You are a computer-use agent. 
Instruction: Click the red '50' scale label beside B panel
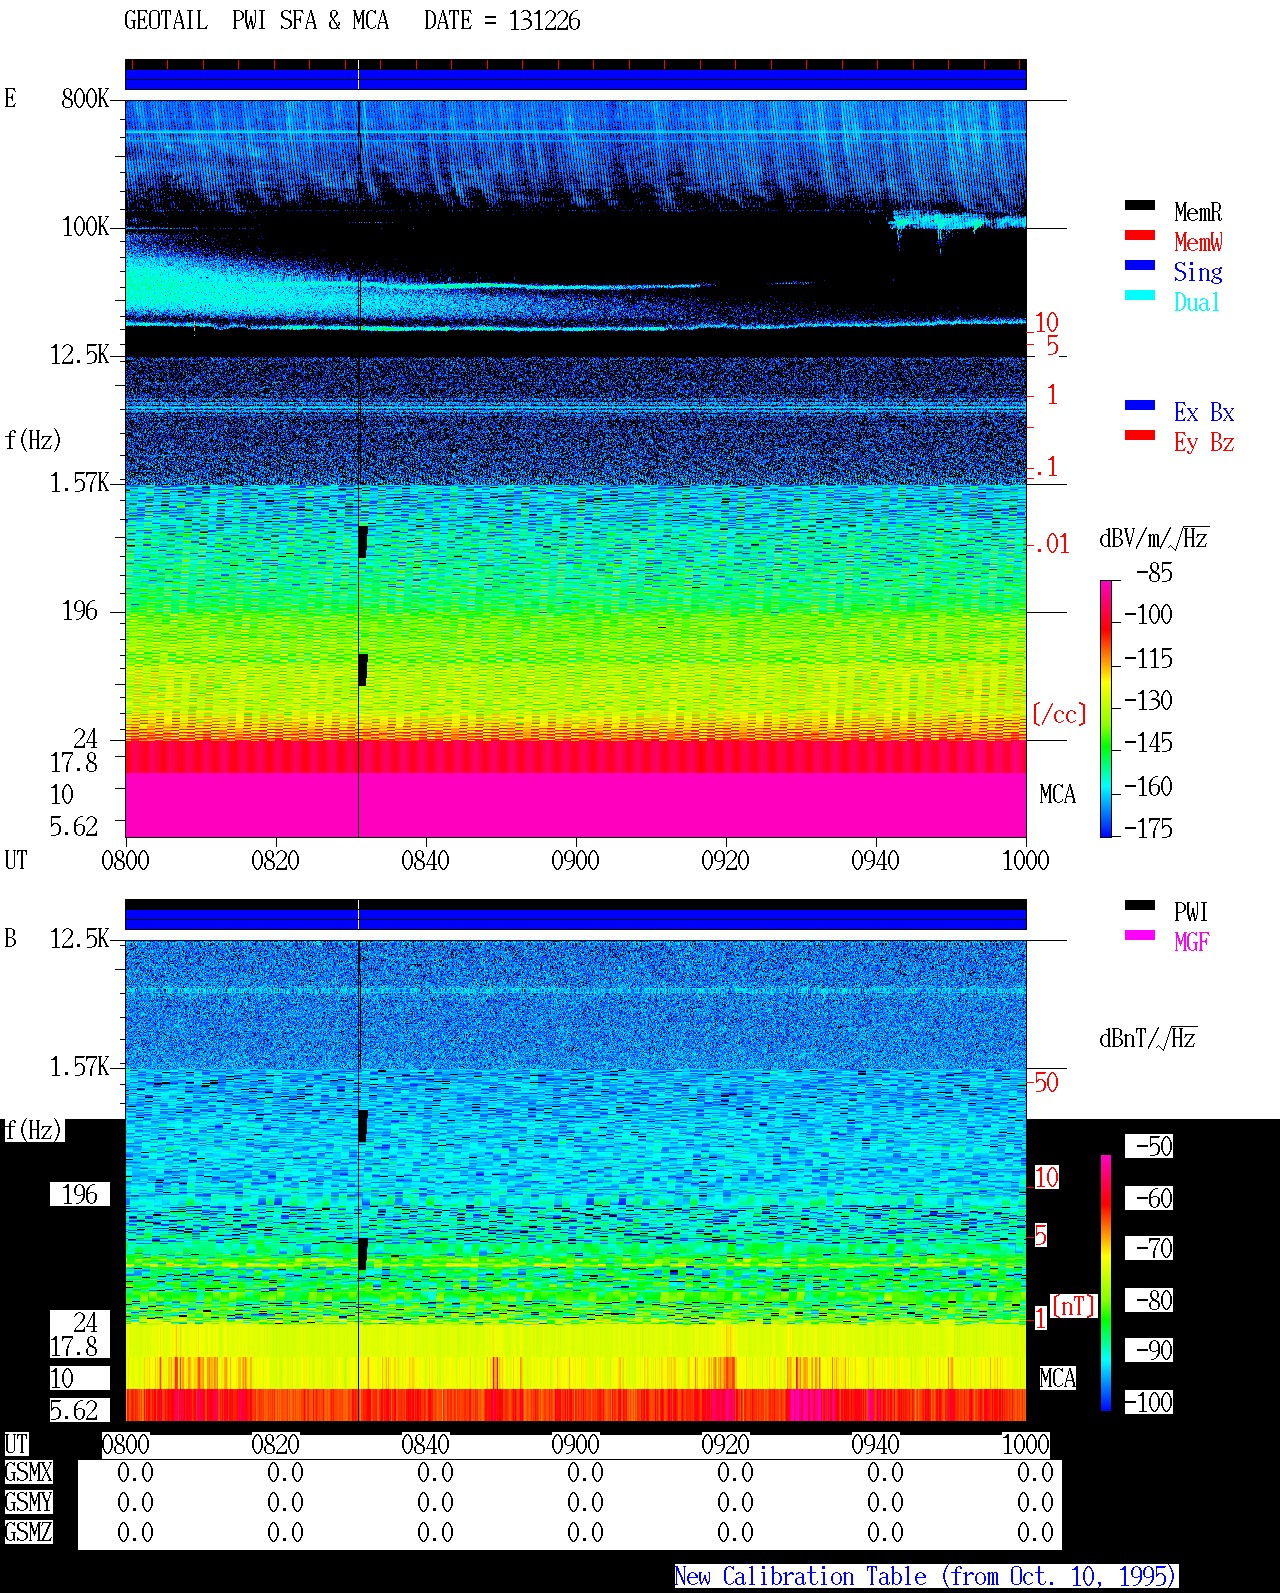click(x=1046, y=1082)
